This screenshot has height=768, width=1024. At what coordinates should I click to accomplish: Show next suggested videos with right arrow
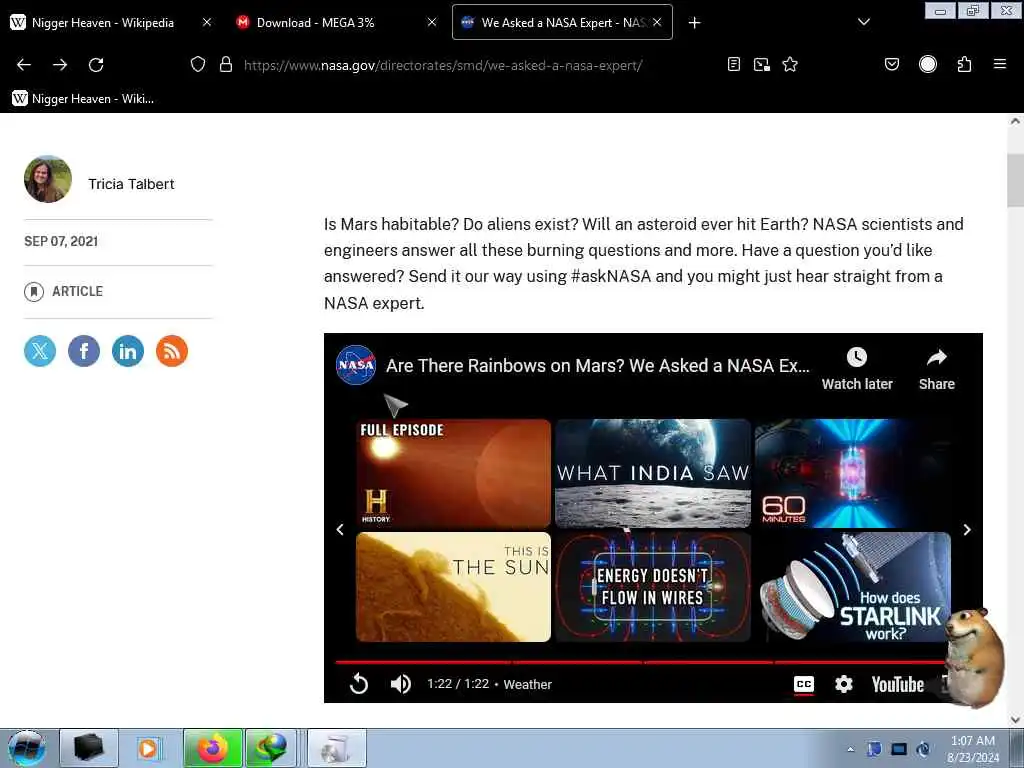pos(967,530)
